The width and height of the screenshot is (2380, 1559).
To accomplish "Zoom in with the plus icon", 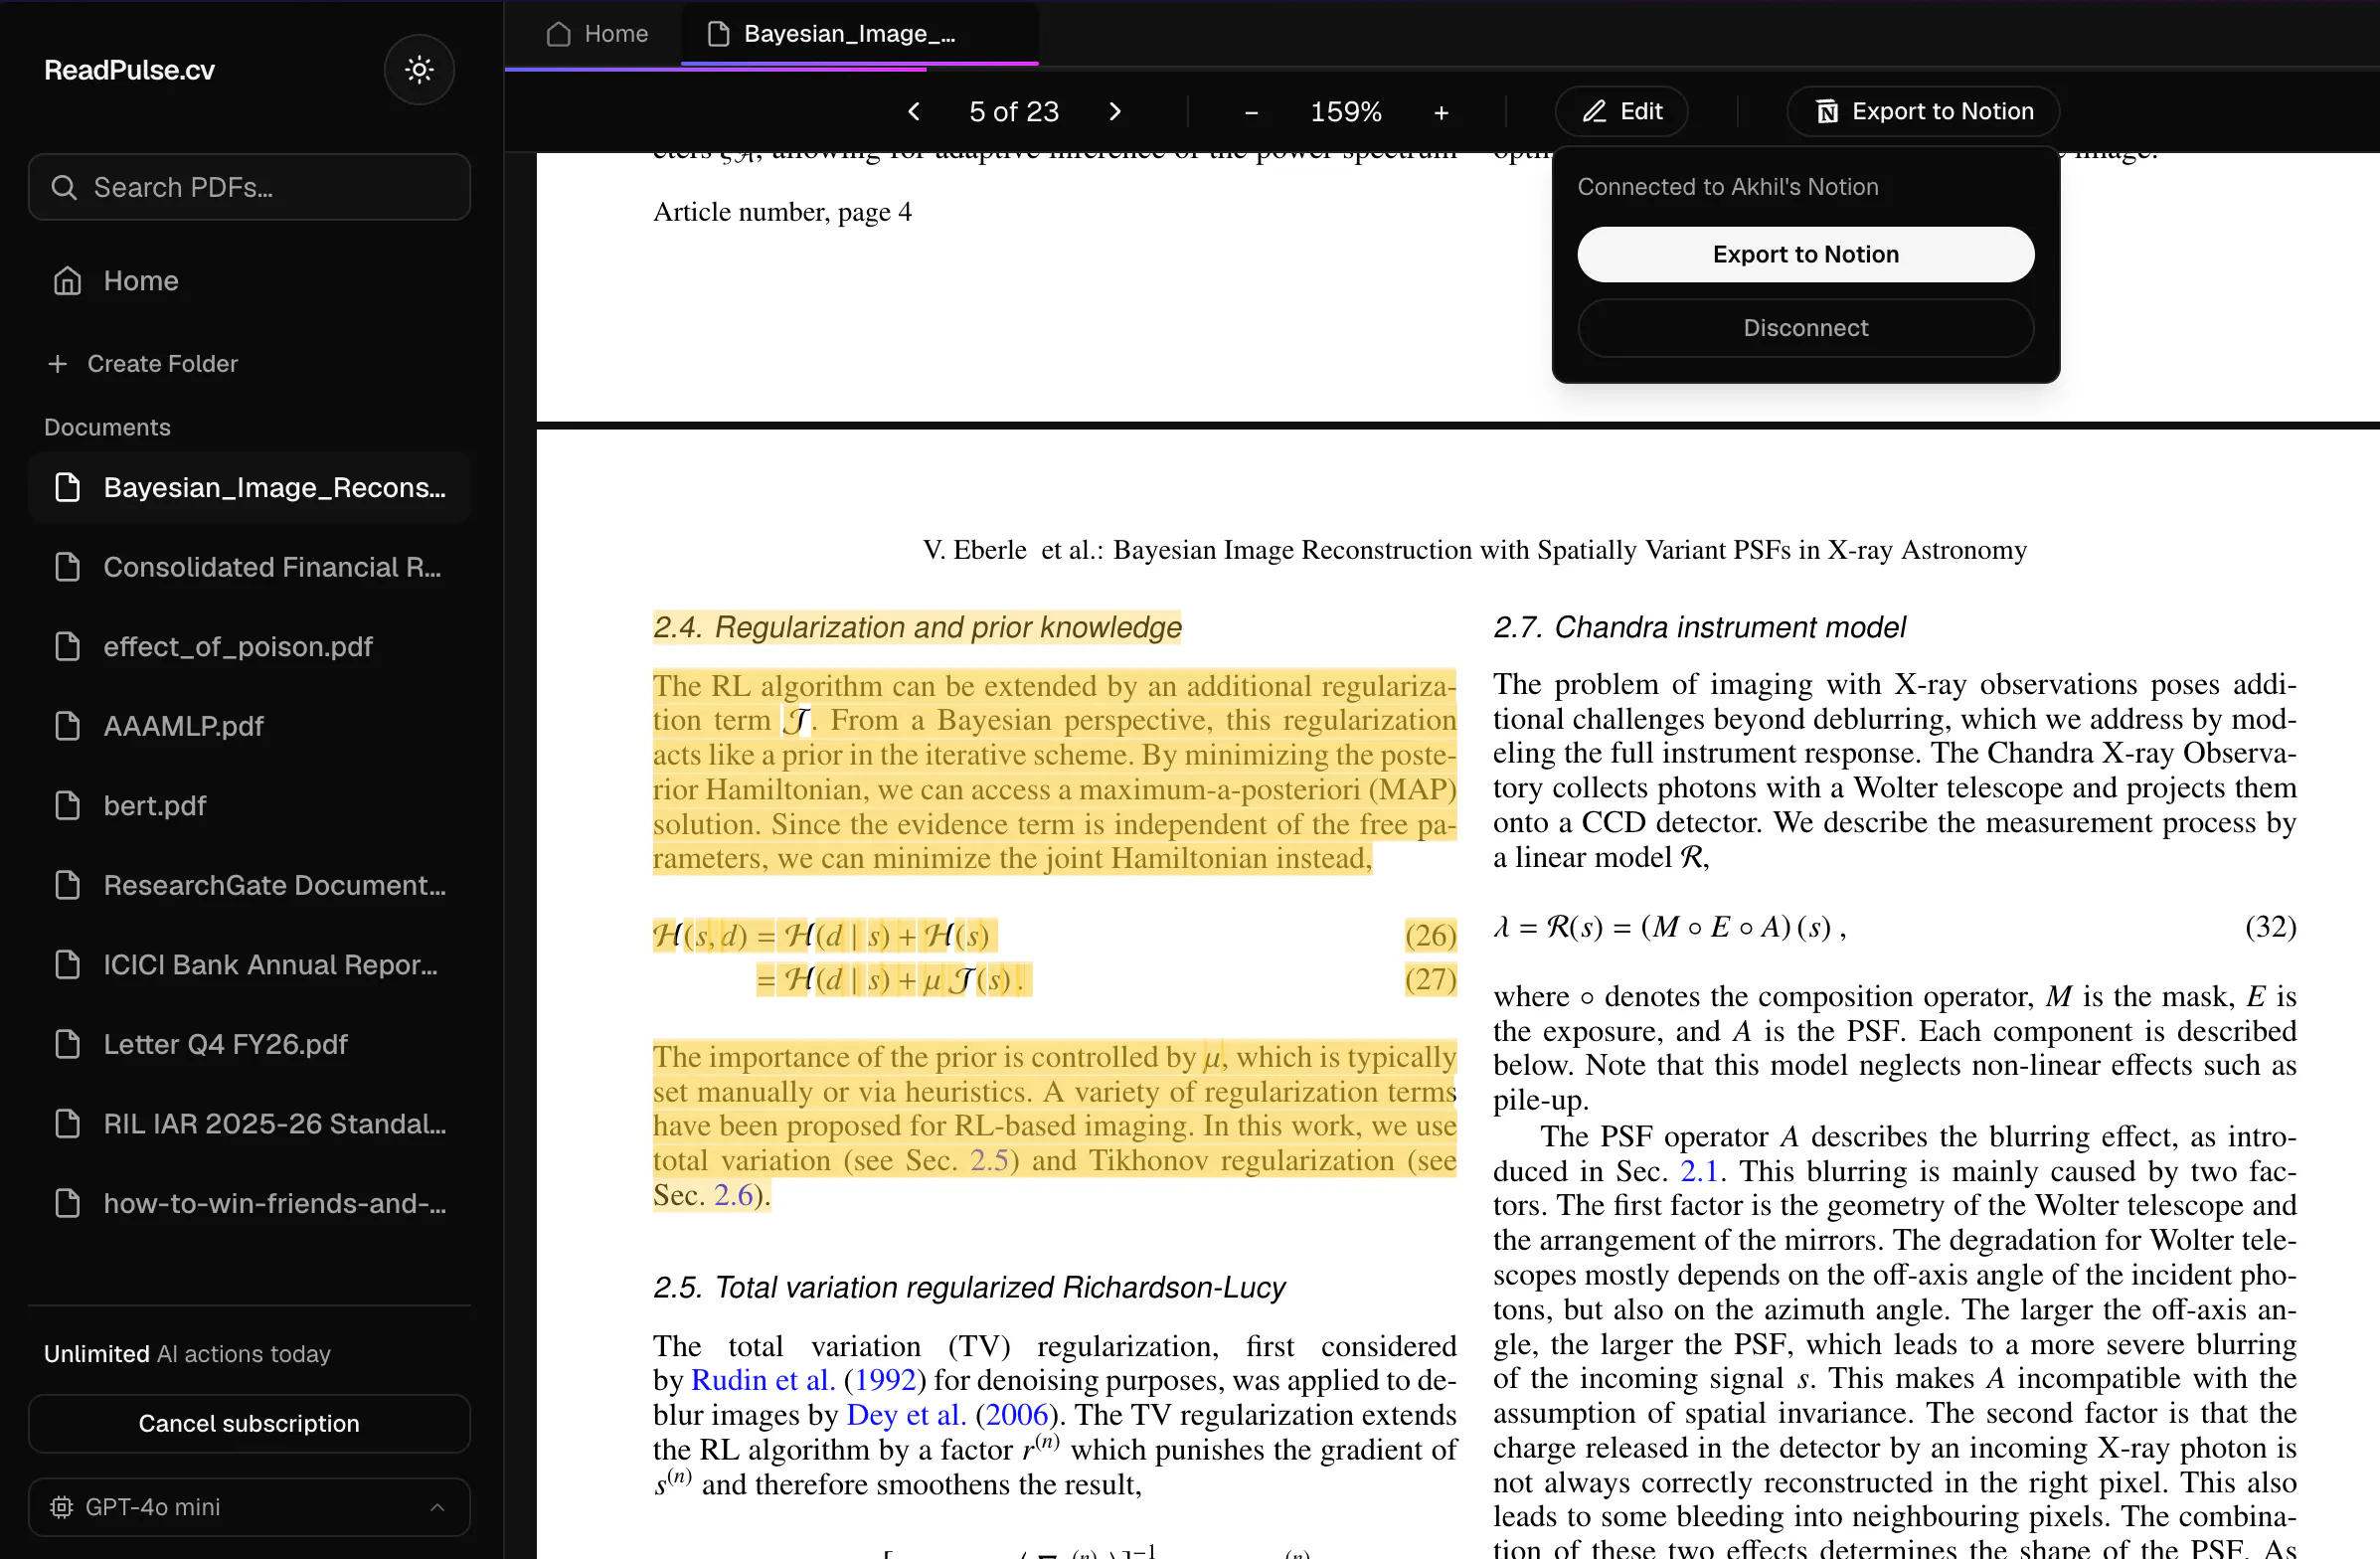I will click(1441, 113).
